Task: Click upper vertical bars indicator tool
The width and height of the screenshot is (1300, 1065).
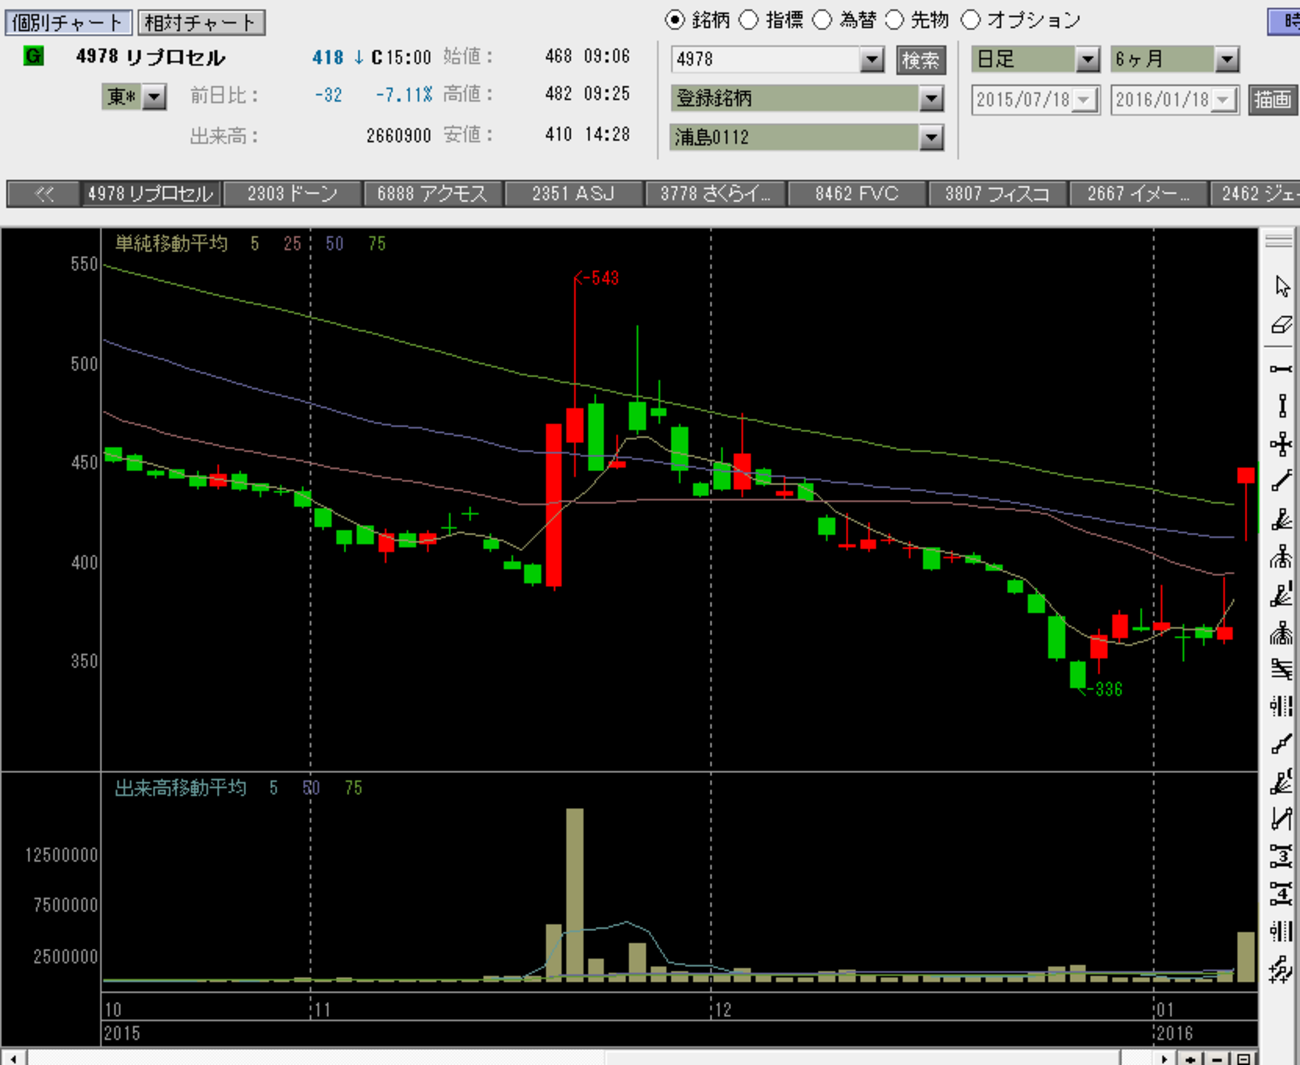Action: tap(1282, 706)
